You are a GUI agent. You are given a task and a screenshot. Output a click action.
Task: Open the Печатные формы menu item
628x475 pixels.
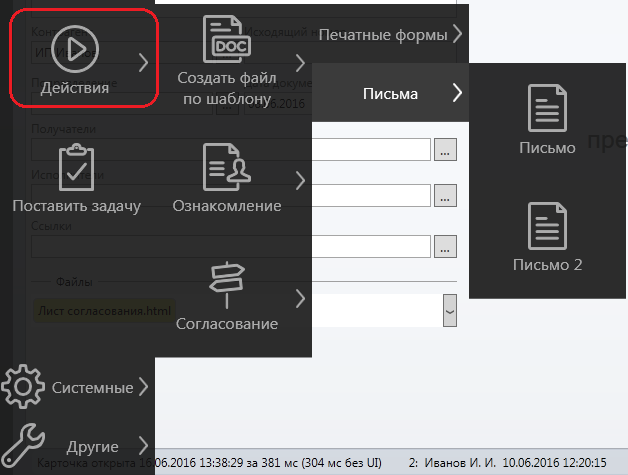click(x=383, y=35)
